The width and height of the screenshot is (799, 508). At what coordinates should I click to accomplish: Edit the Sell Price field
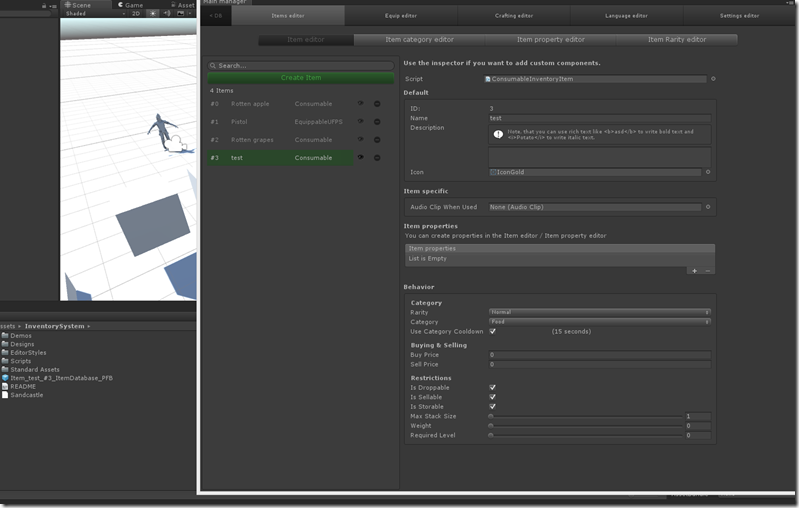tap(600, 364)
